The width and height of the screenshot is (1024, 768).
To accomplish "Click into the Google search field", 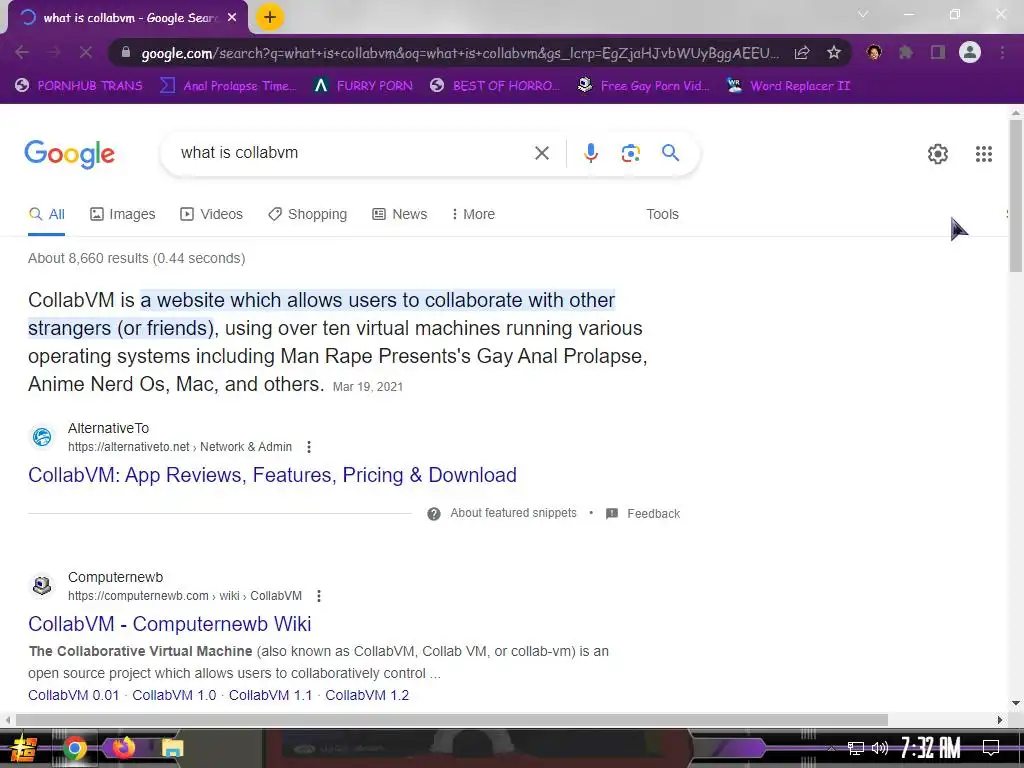I will pos(353,153).
